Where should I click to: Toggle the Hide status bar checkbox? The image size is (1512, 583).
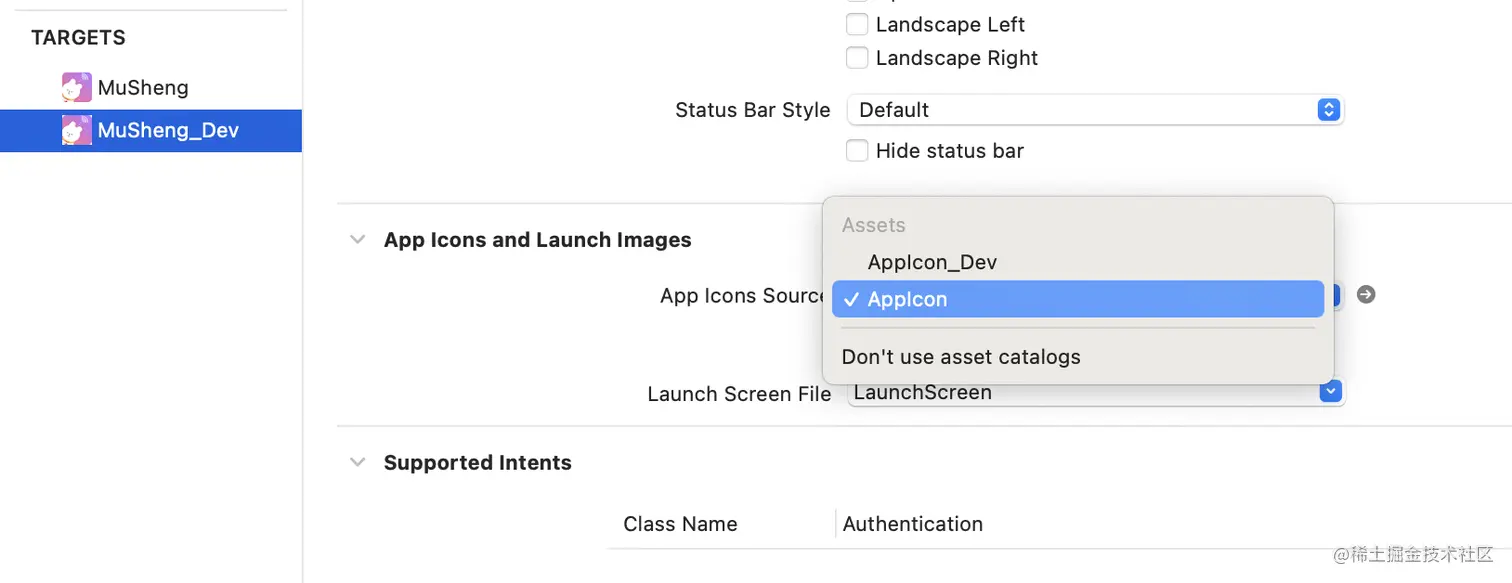(x=857, y=151)
